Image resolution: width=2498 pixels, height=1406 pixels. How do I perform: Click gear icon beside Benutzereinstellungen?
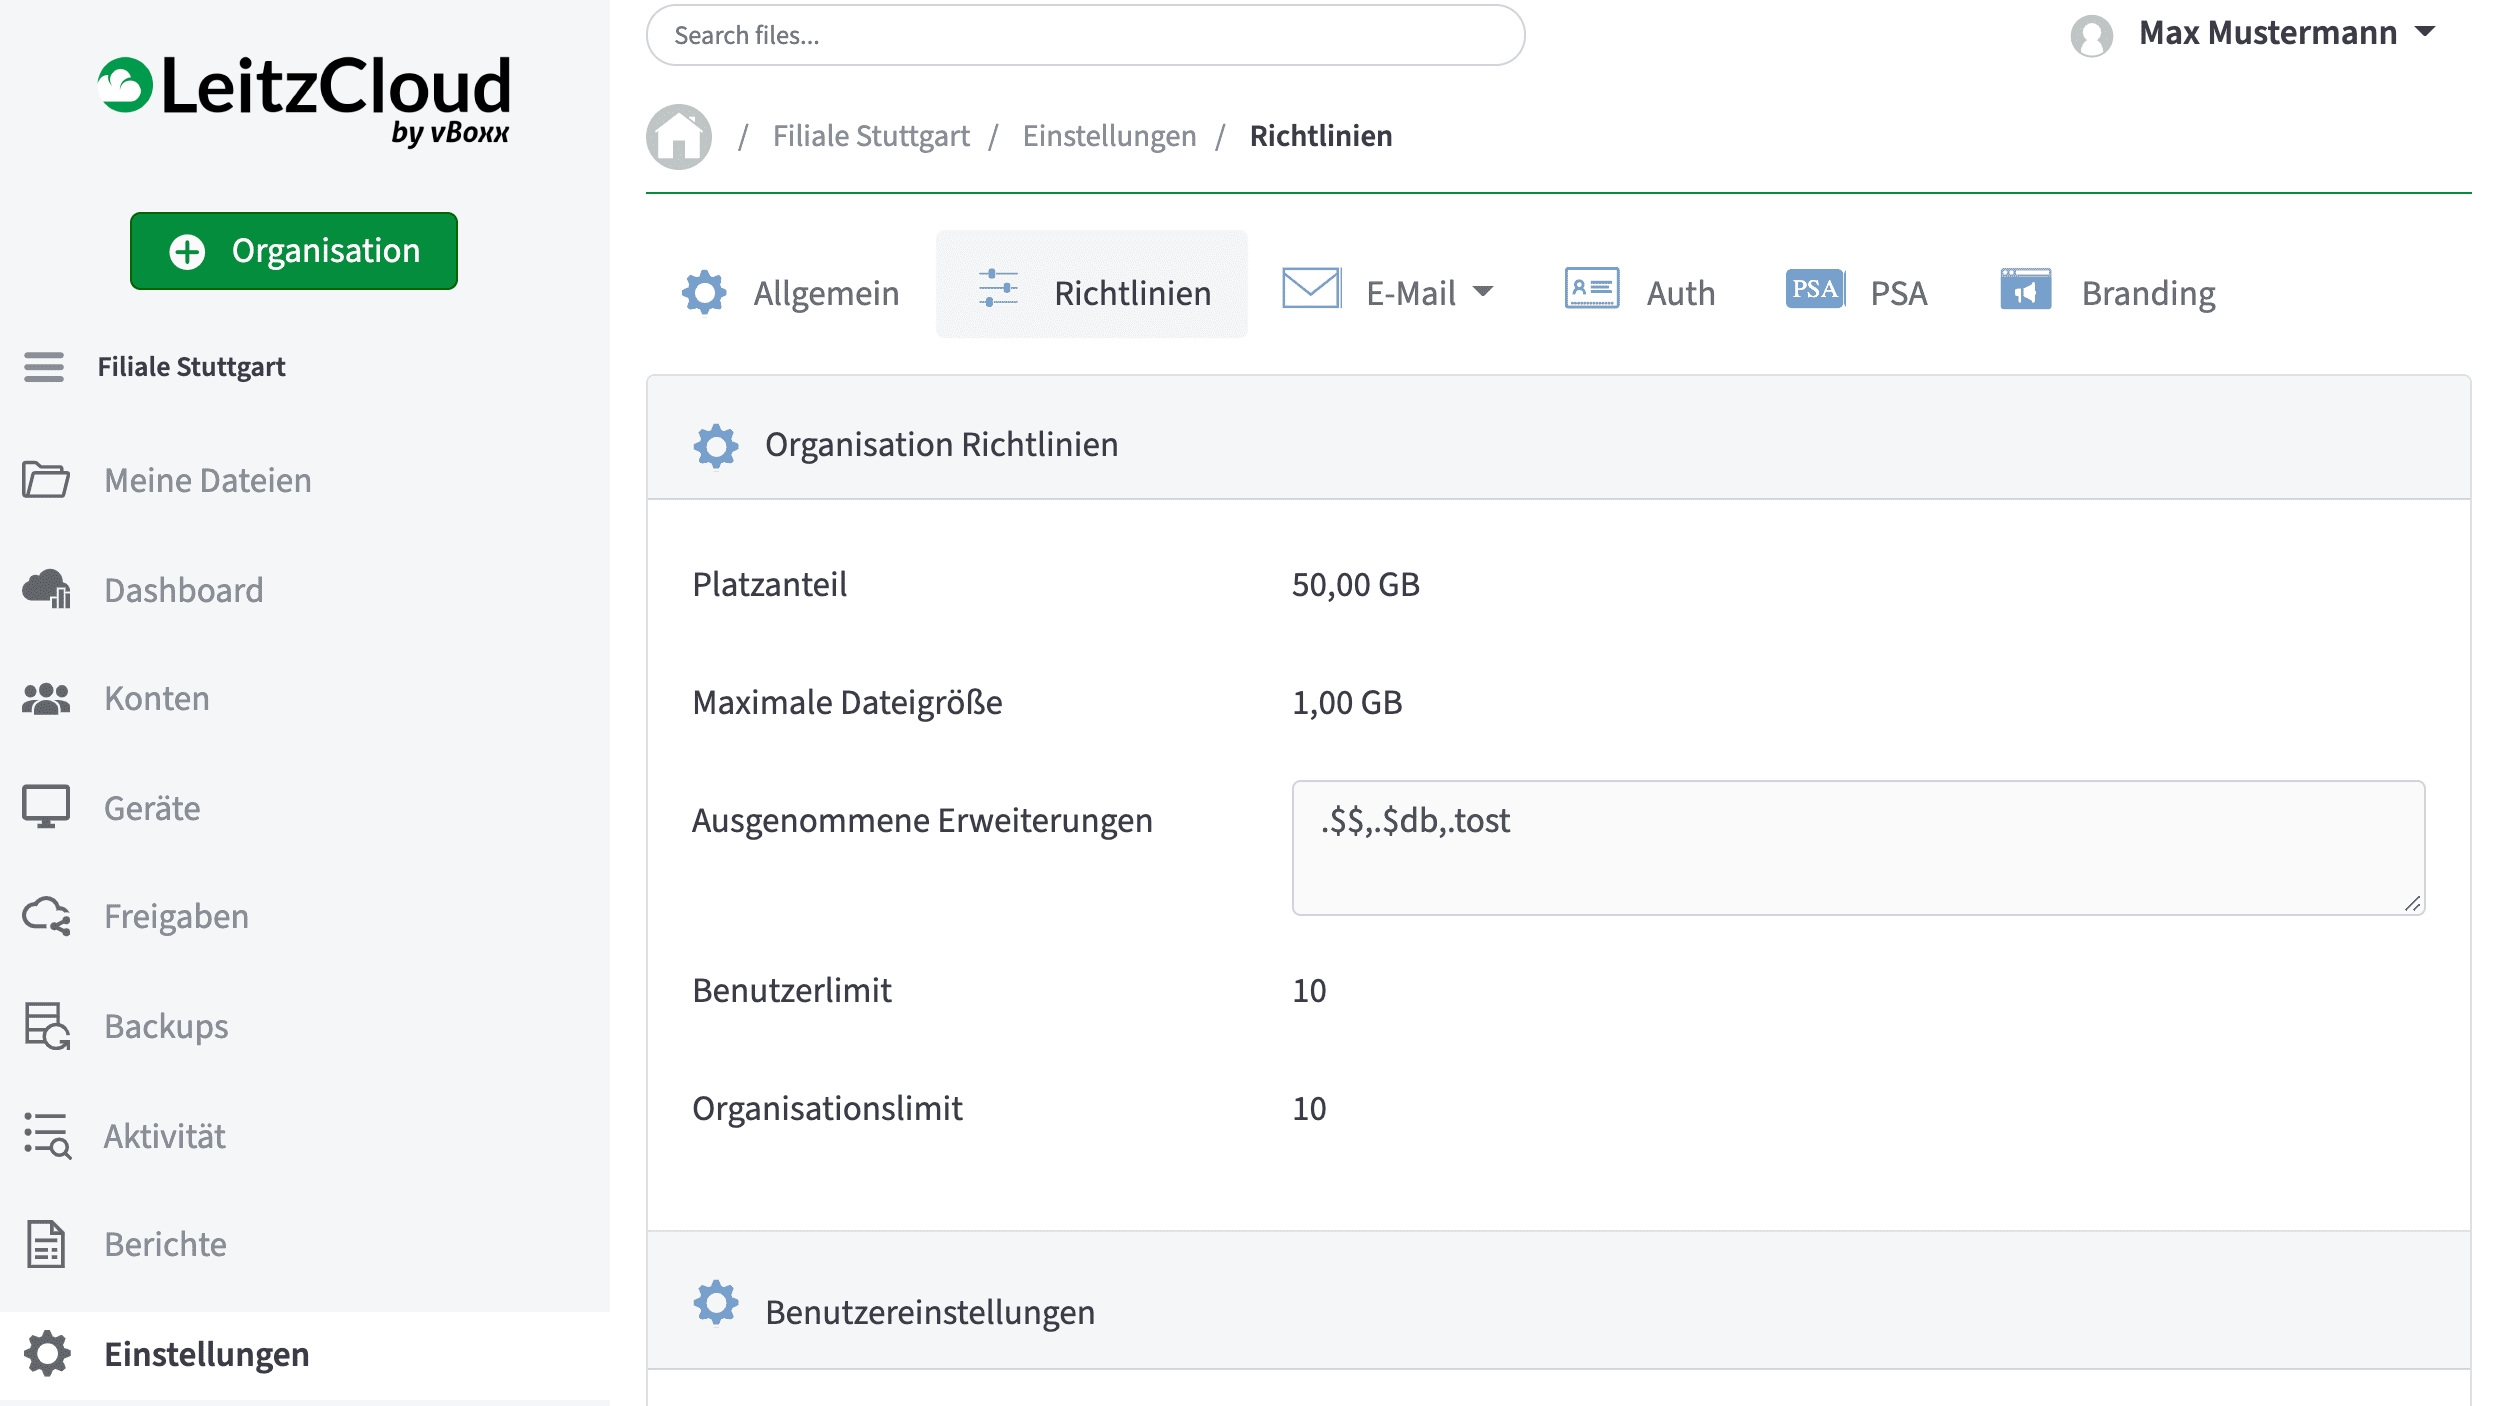tap(716, 1302)
